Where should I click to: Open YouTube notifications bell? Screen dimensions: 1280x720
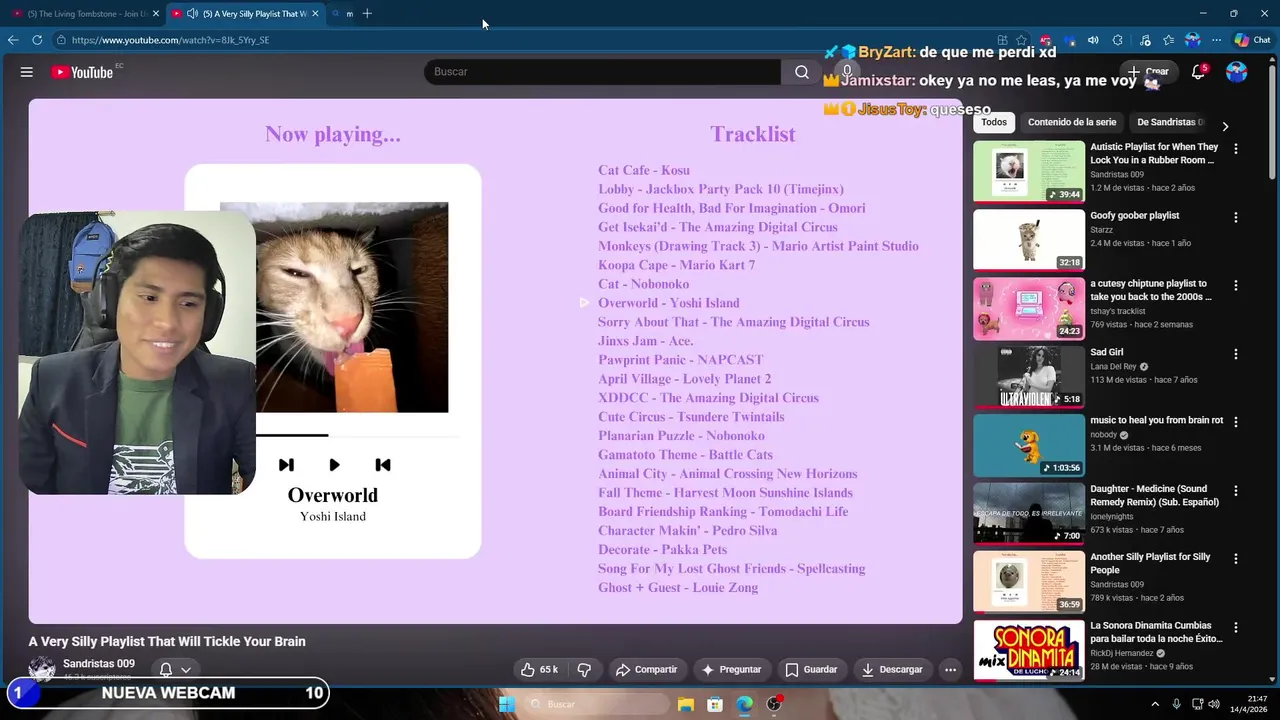pyautogui.click(x=1198, y=72)
